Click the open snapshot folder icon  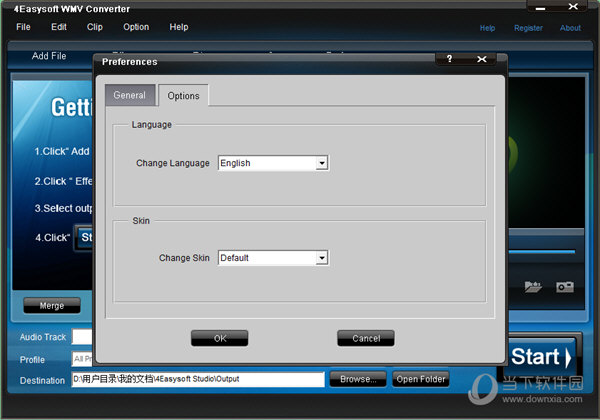(x=533, y=287)
